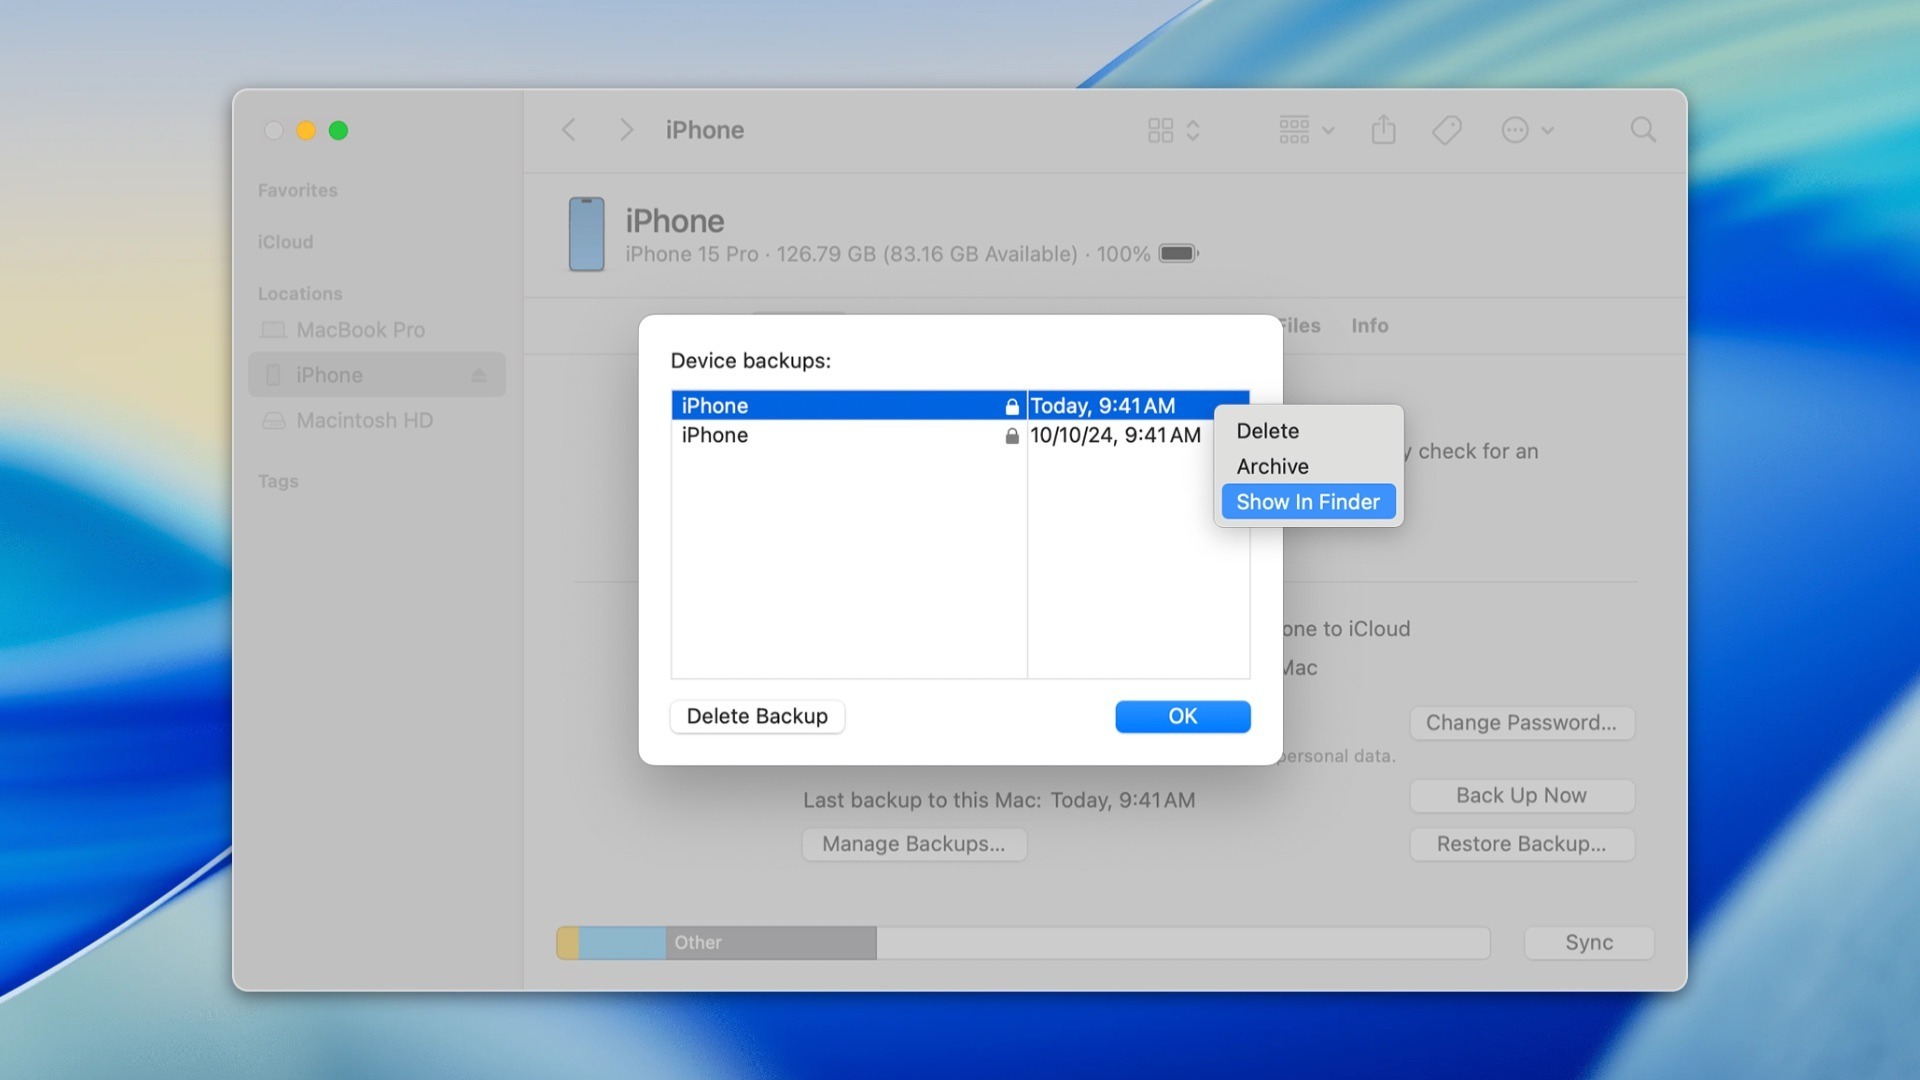The width and height of the screenshot is (1920, 1080).
Task: Choose Show In Finder menu item
Action: click(x=1308, y=502)
